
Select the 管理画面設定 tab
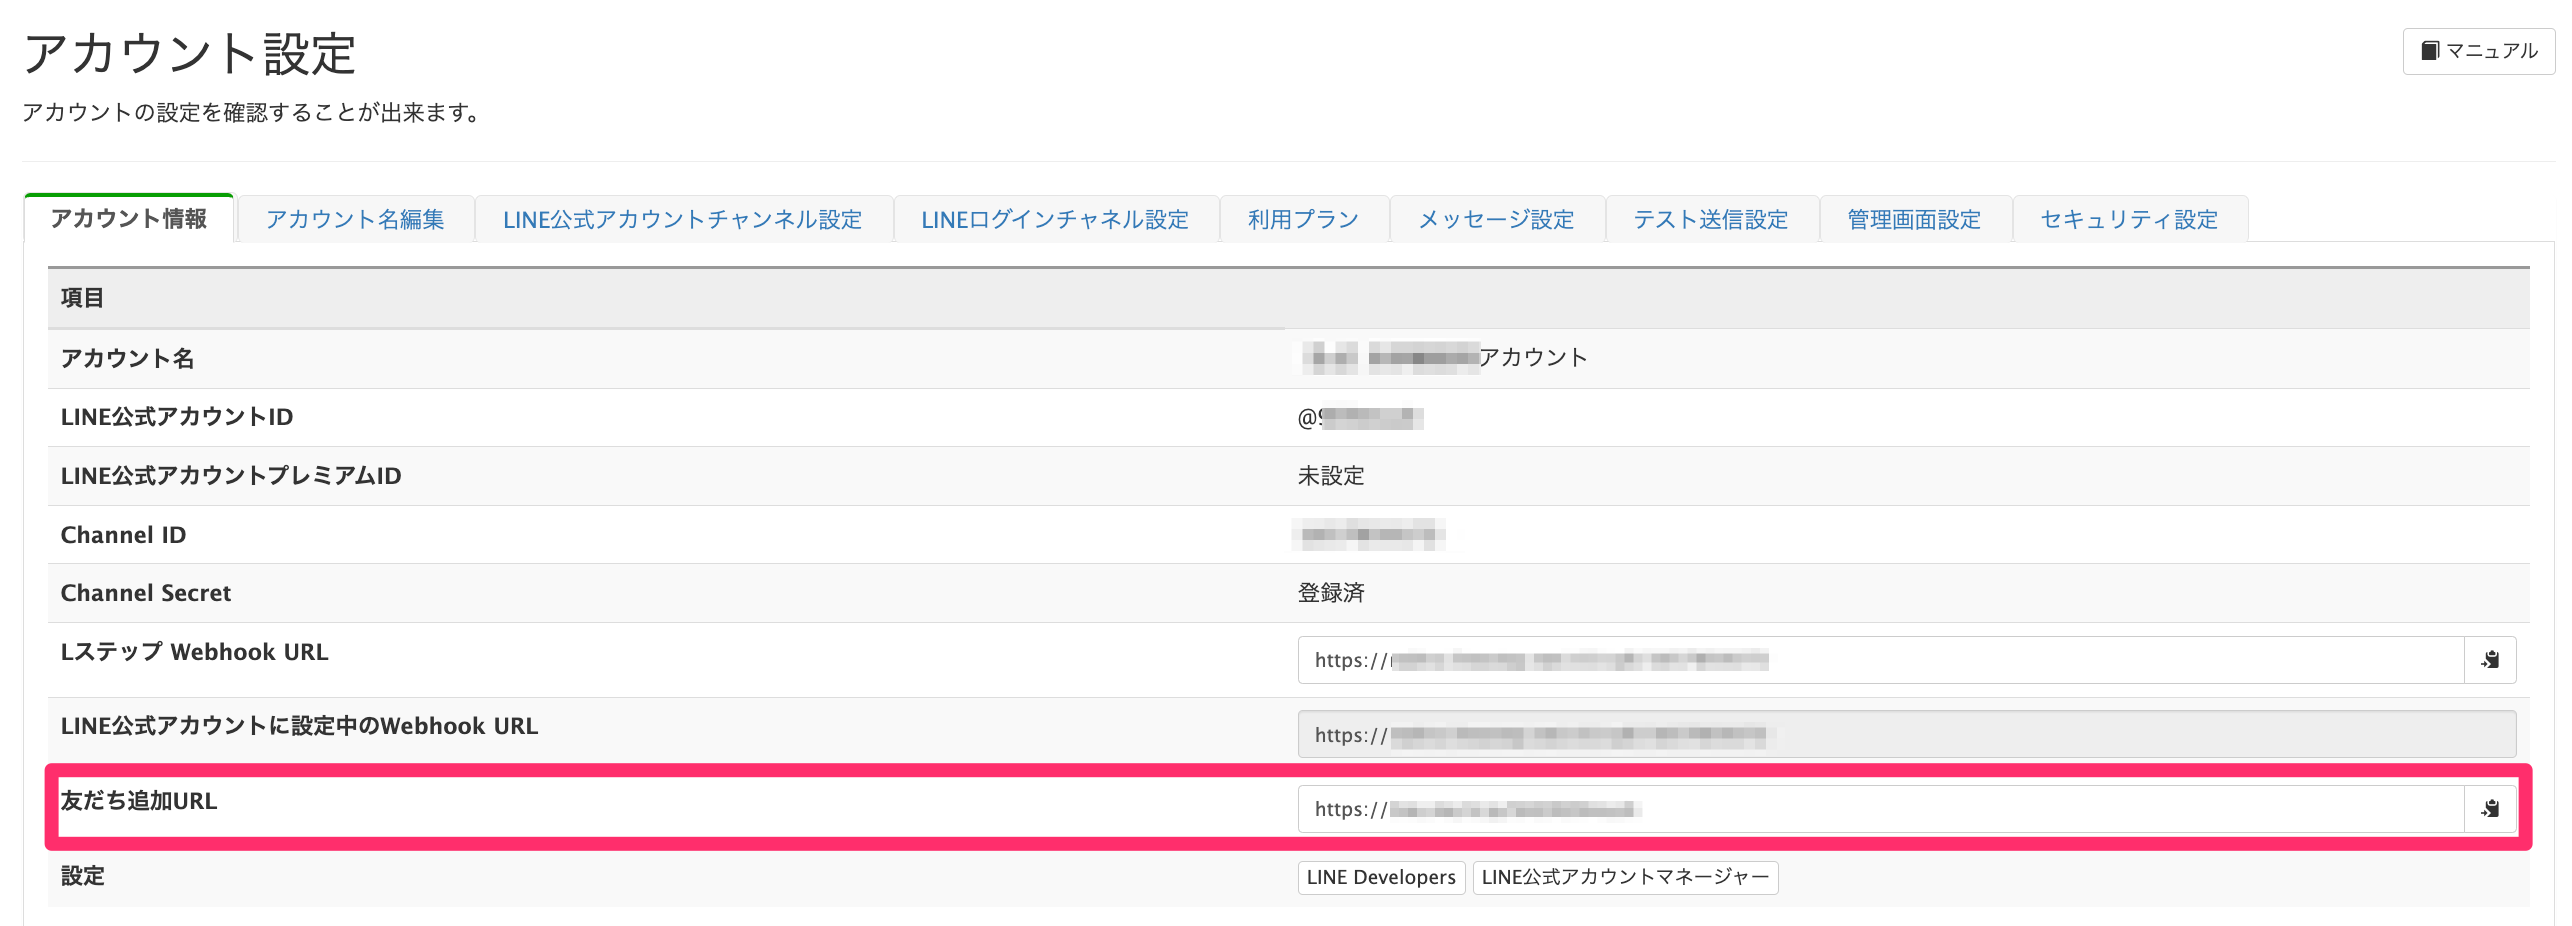click(x=1914, y=220)
